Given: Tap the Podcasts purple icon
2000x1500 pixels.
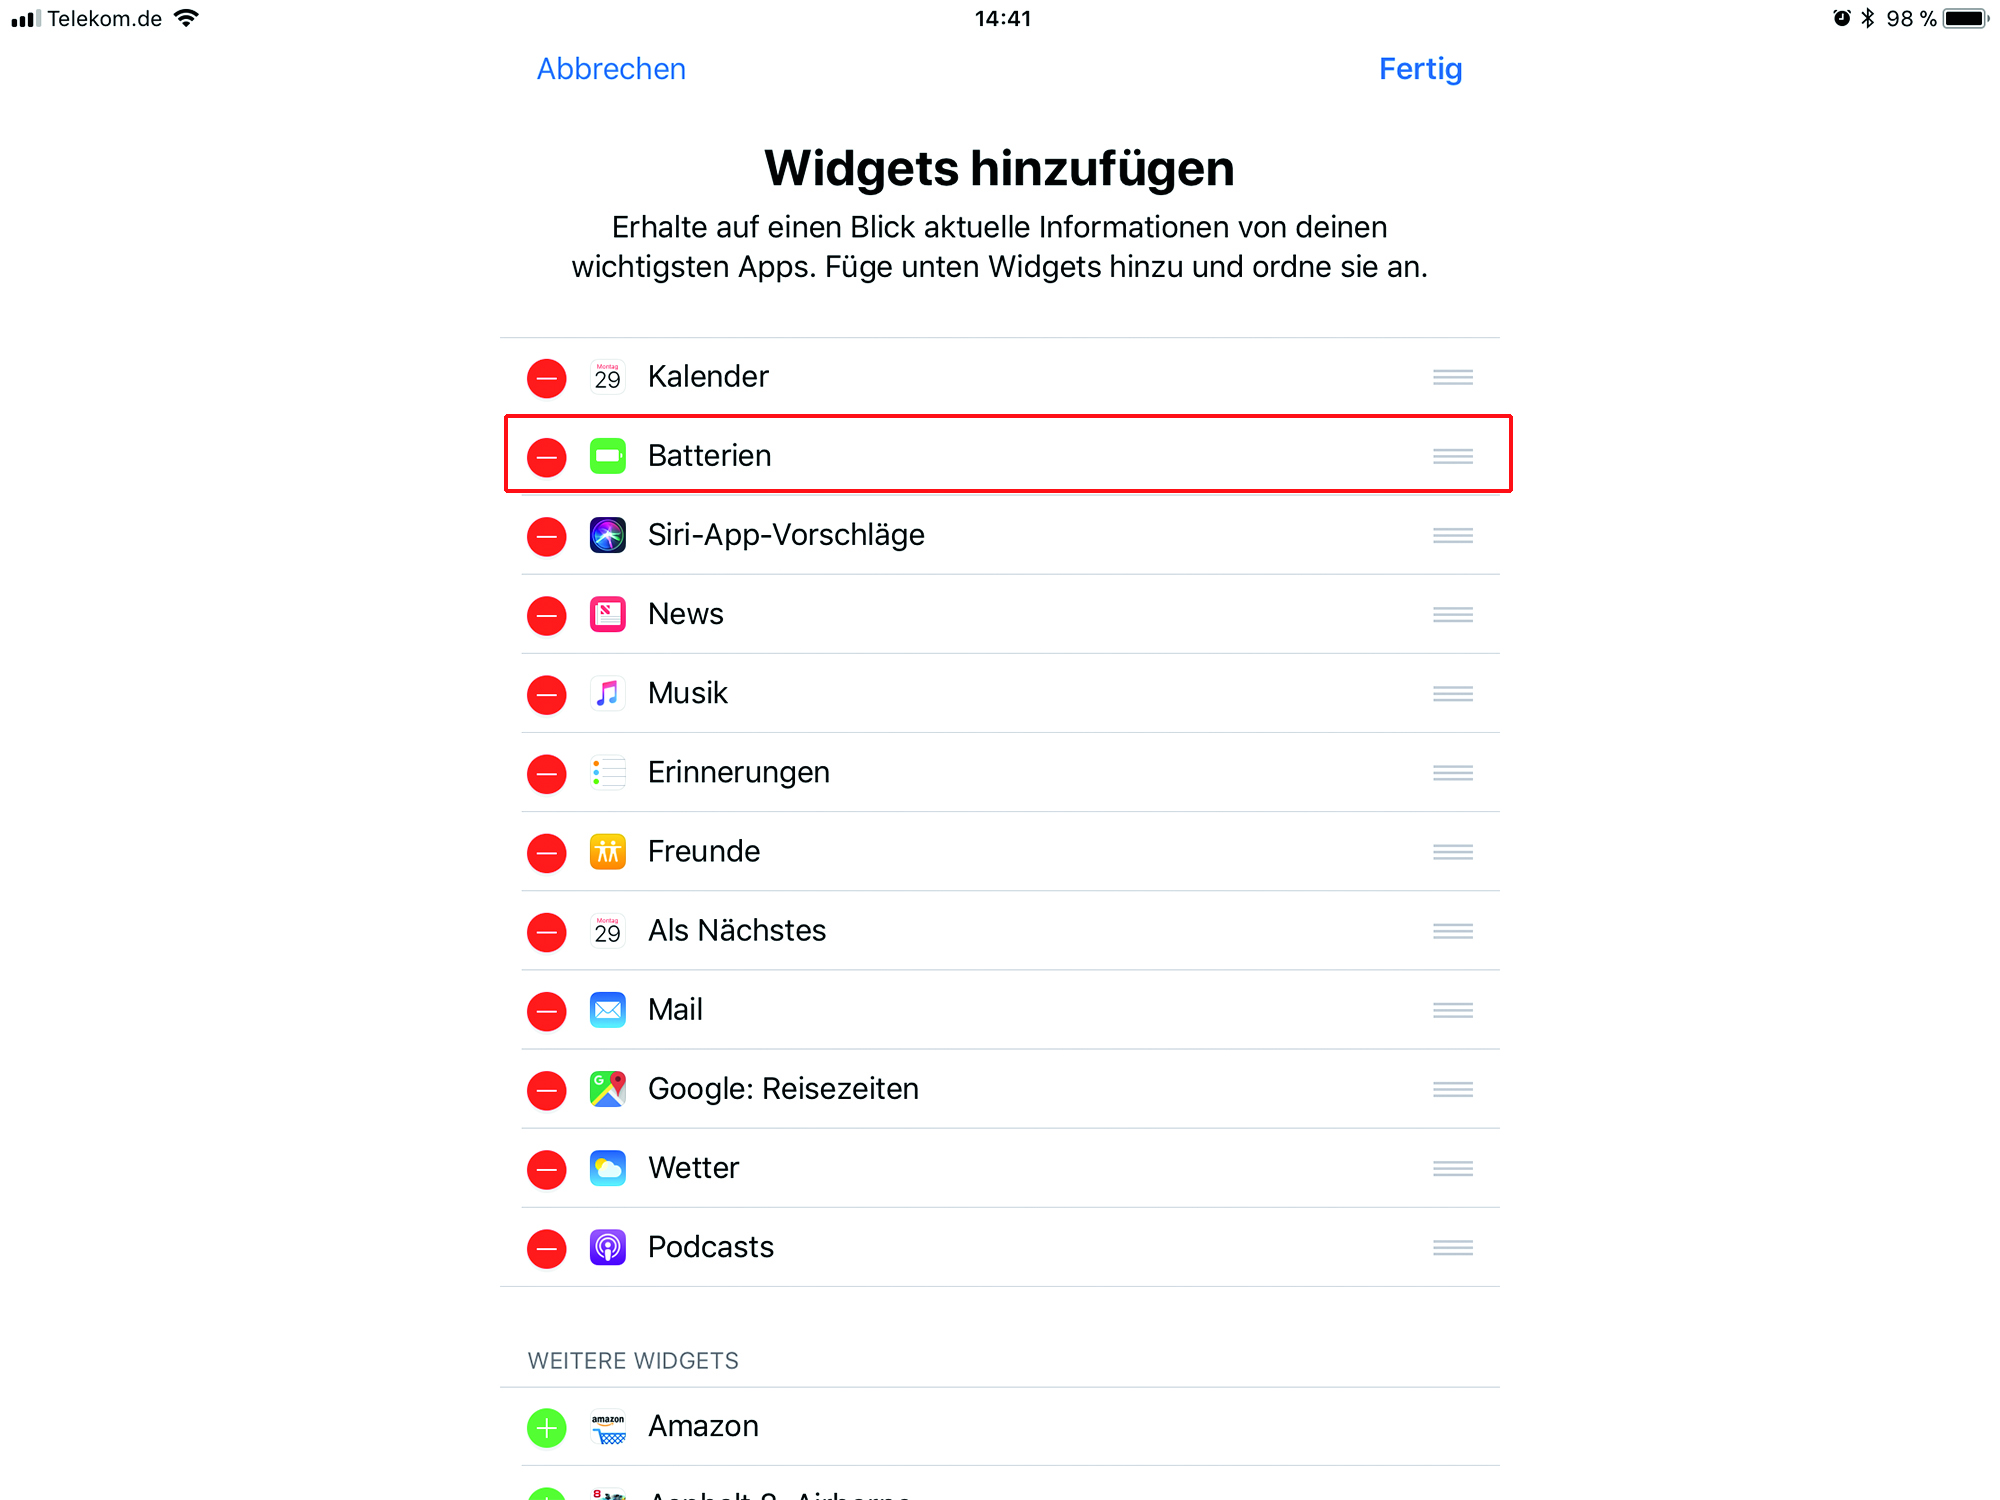Looking at the screenshot, I should (607, 1247).
